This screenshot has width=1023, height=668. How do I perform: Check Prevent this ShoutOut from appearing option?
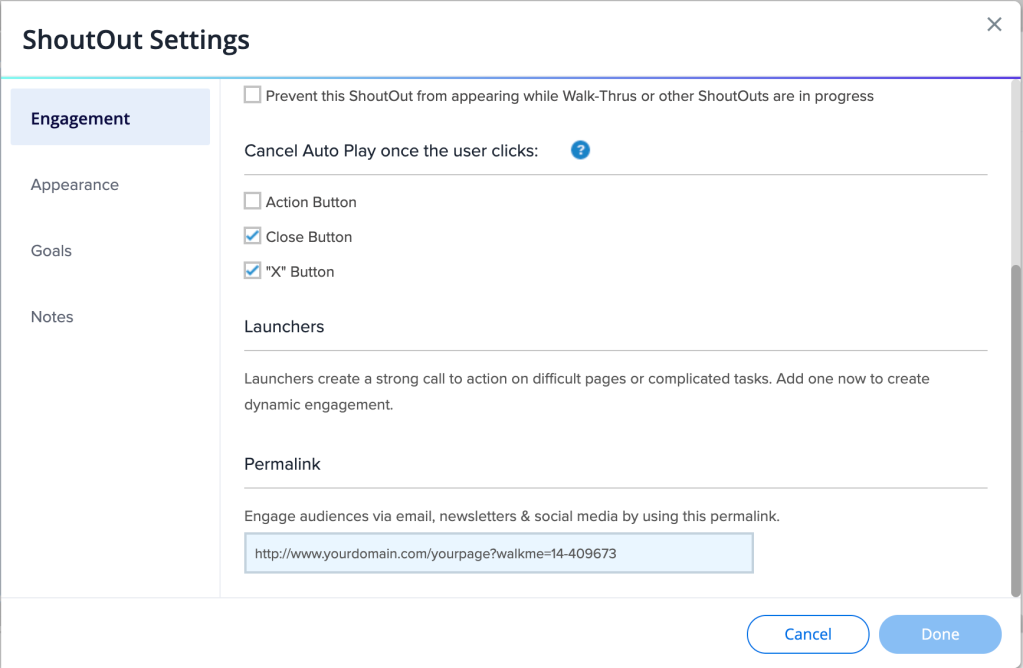click(x=253, y=95)
